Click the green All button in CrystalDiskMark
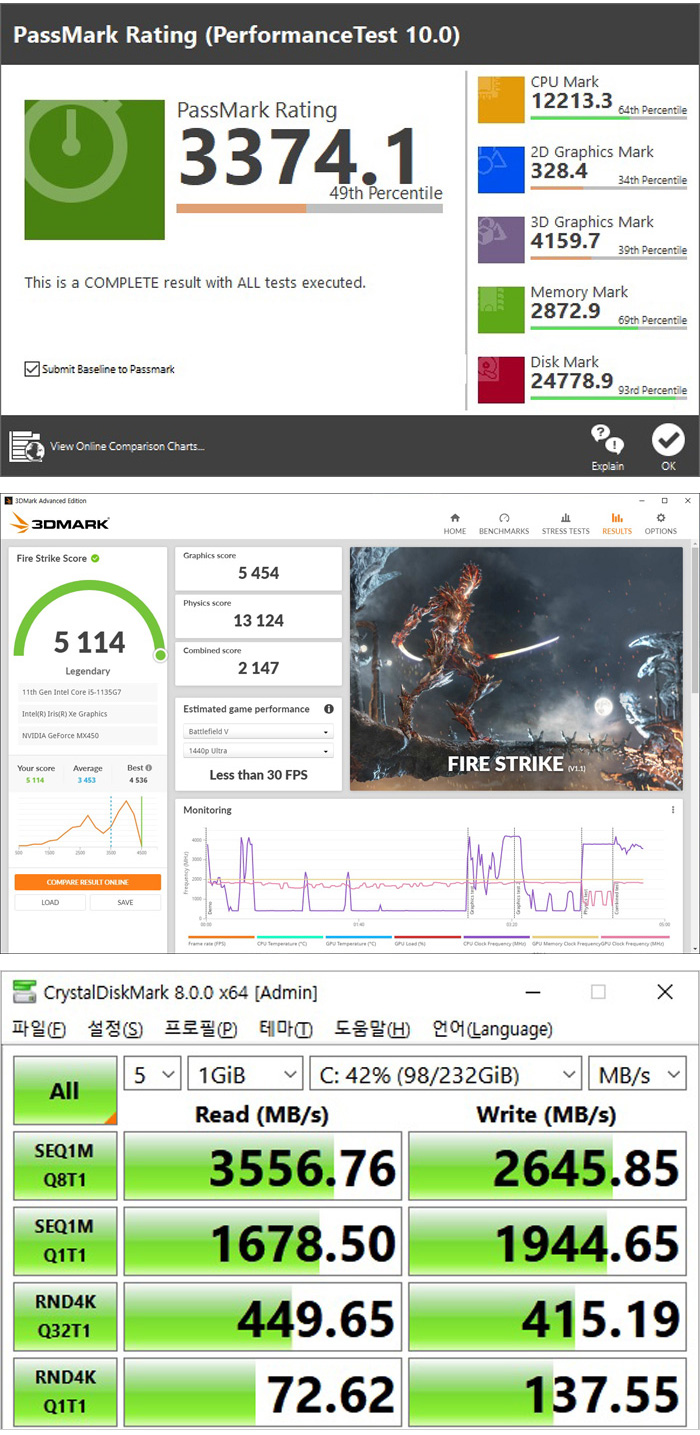 point(65,1090)
